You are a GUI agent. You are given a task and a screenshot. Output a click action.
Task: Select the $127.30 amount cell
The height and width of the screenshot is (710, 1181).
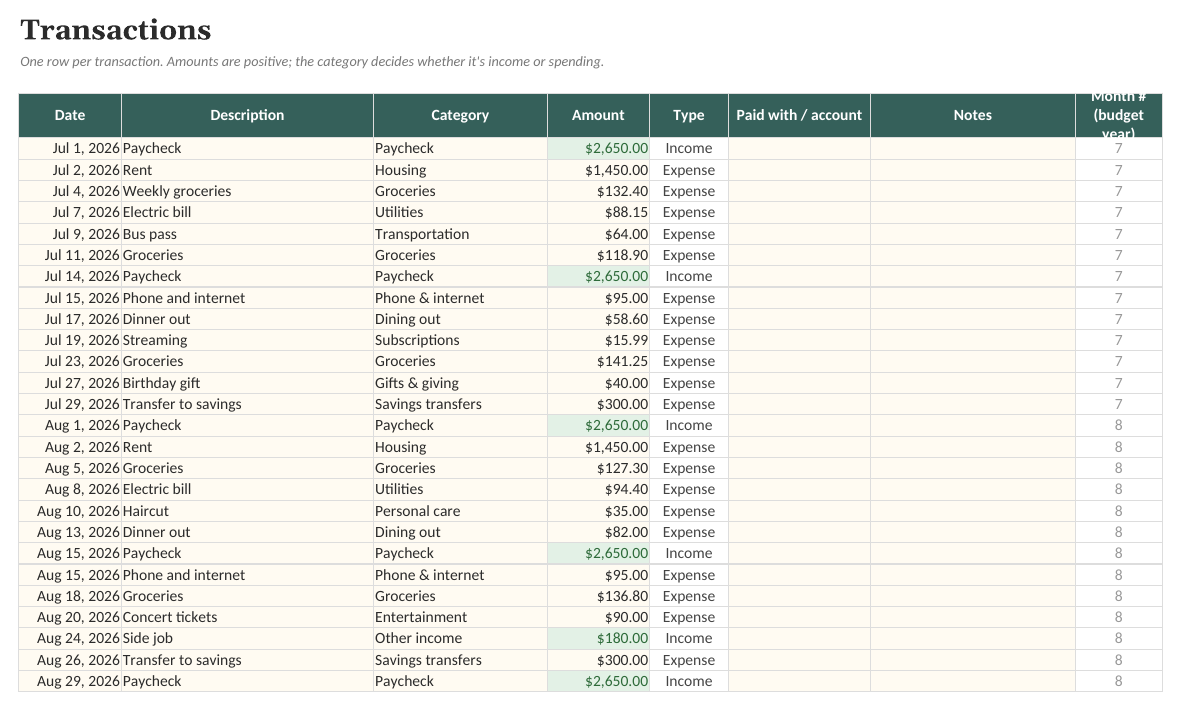pos(598,468)
